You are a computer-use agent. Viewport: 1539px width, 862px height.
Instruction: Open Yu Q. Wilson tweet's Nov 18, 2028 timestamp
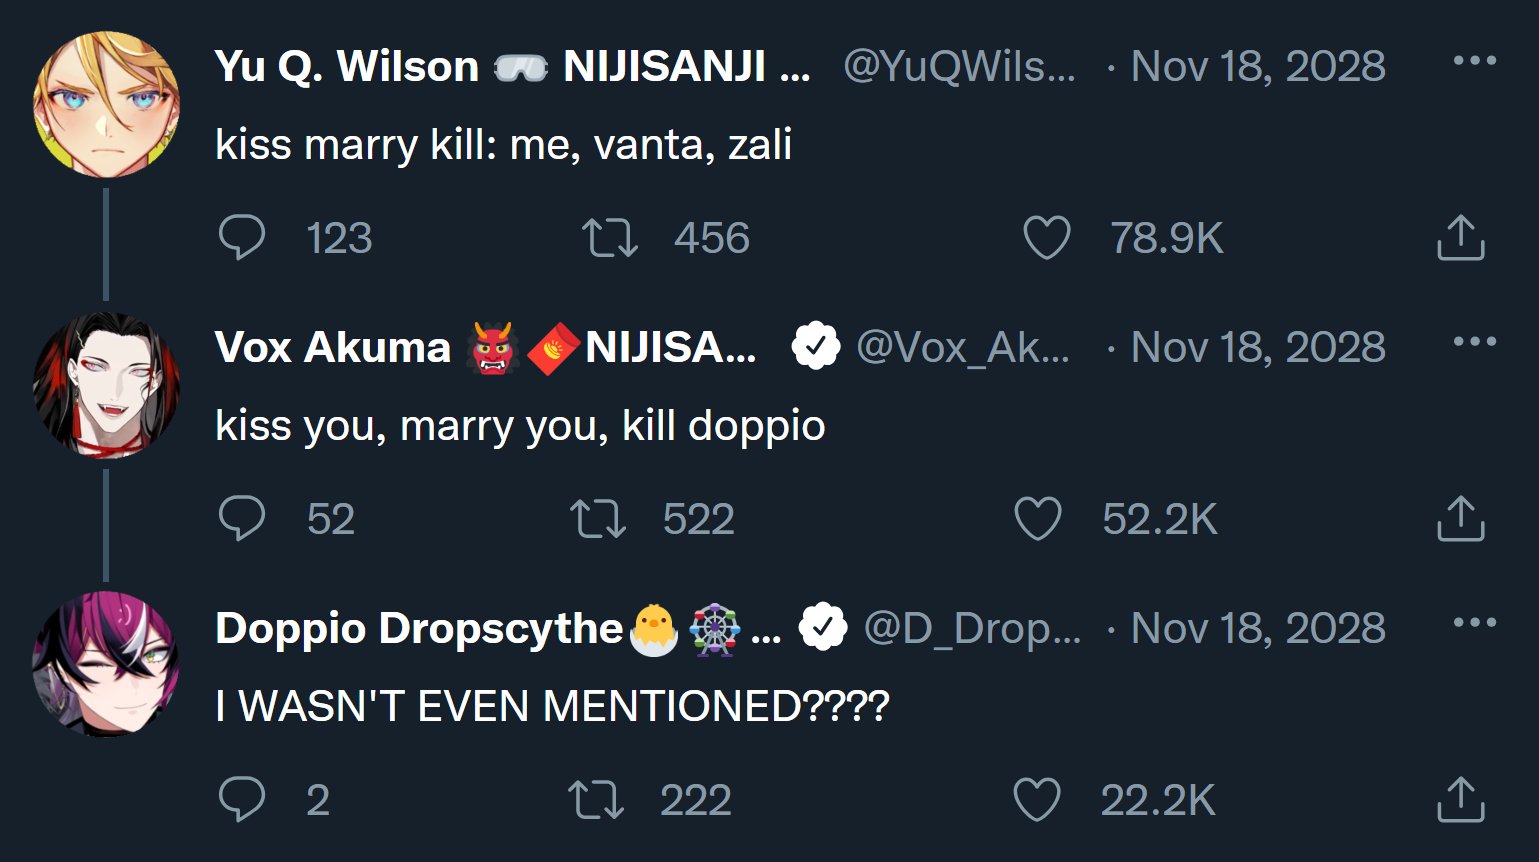[x=1257, y=67]
